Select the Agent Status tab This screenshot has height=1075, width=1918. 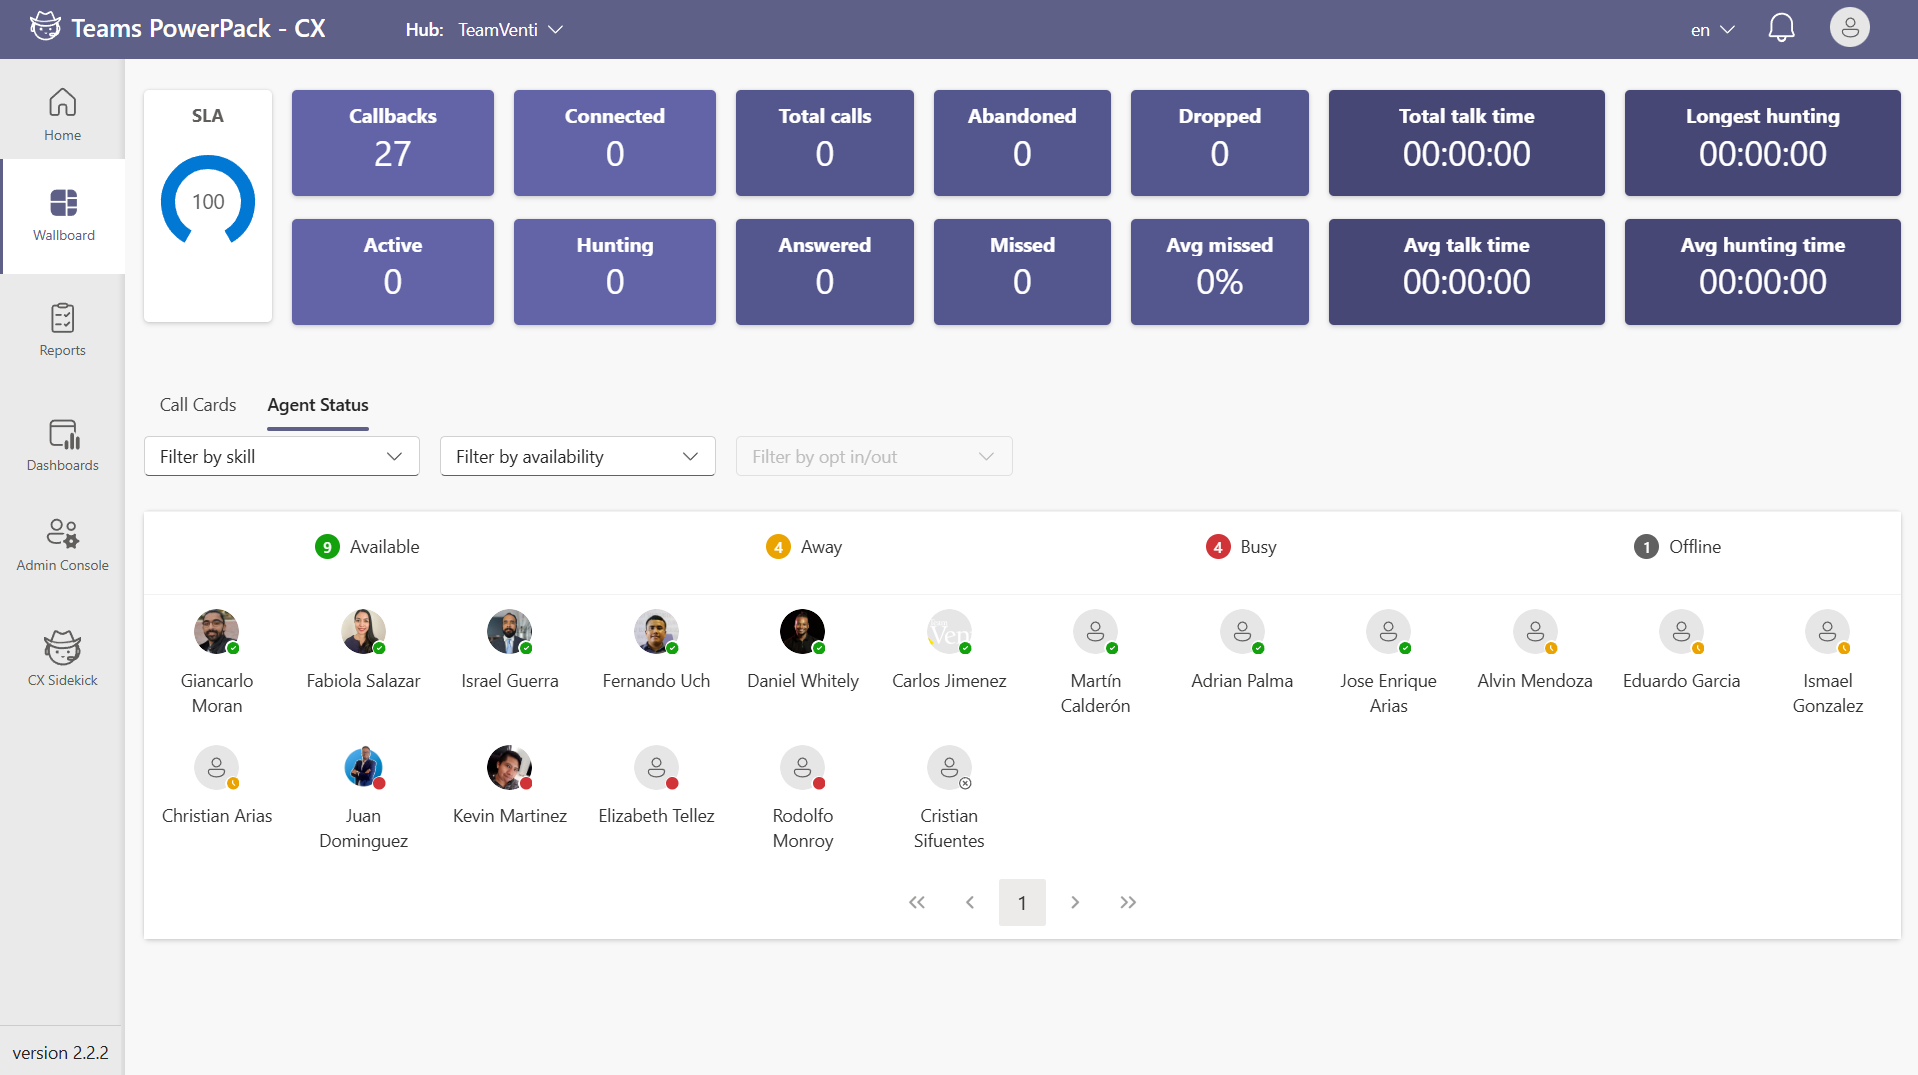(318, 405)
